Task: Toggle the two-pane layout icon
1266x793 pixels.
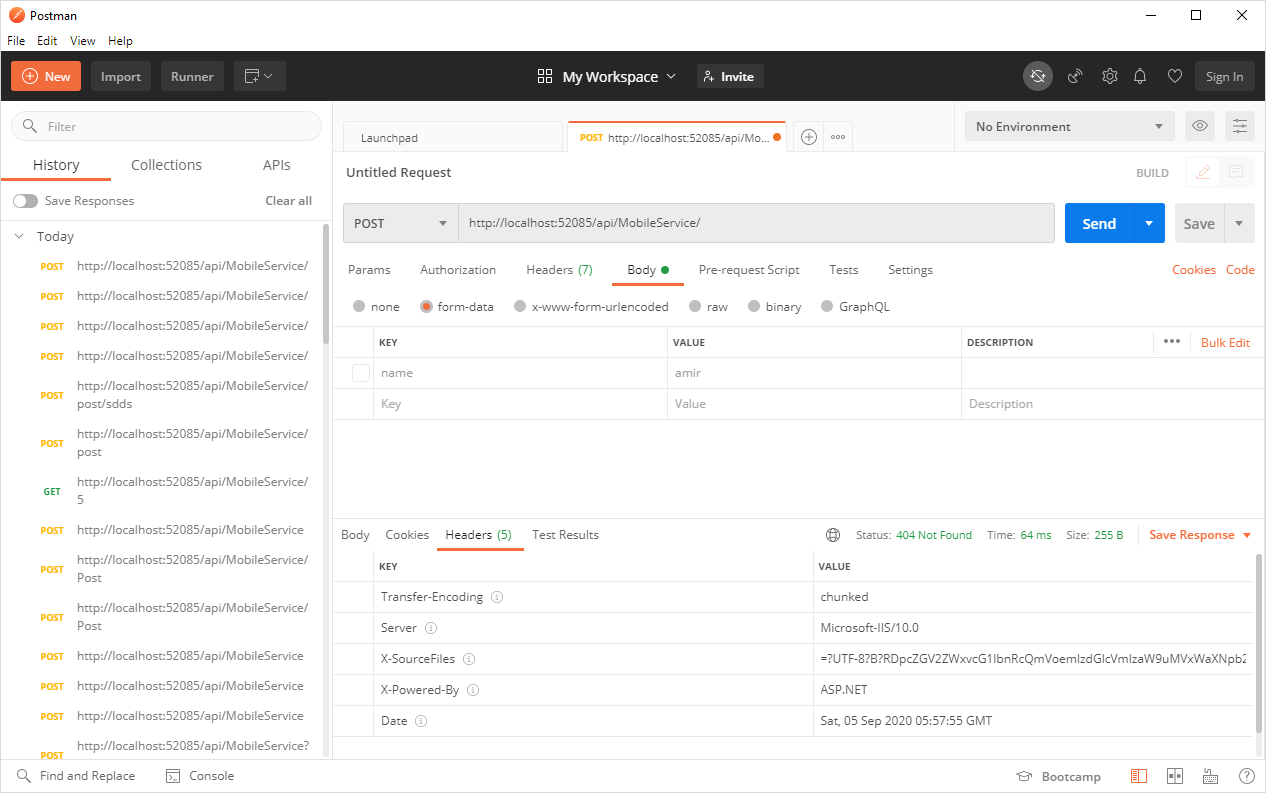Action: pos(1175,775)
